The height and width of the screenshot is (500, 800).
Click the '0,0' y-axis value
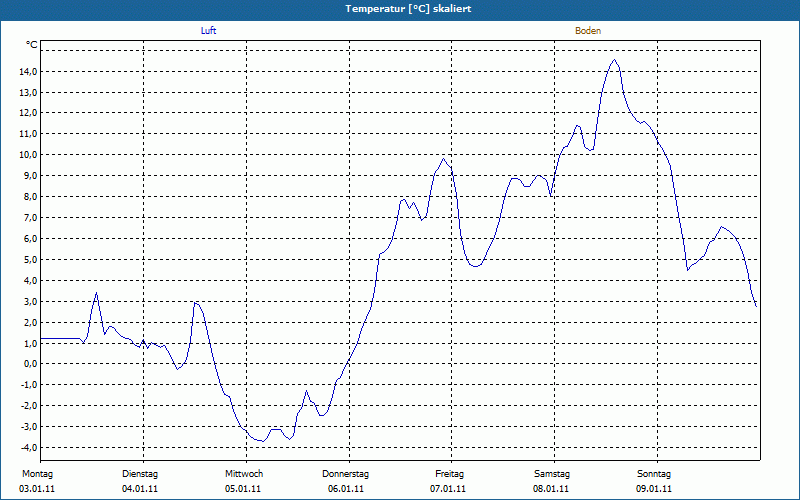click(x=31, y=364)
